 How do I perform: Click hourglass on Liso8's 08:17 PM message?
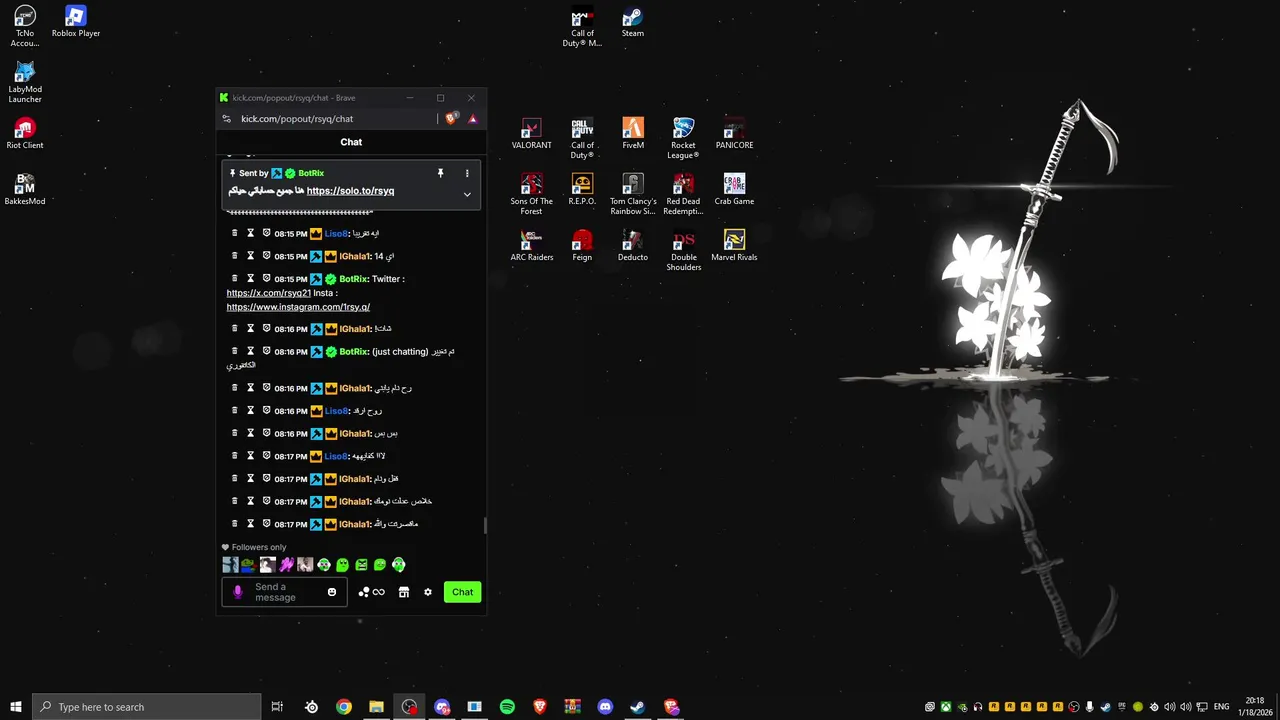point(251,456)
